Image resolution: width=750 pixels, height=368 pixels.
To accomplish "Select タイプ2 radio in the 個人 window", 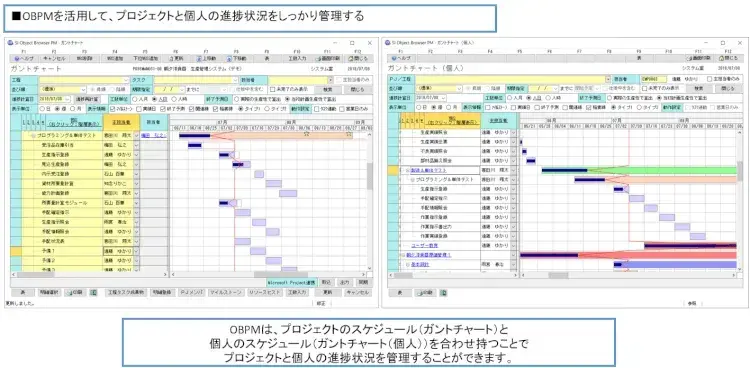I will 640,107.
